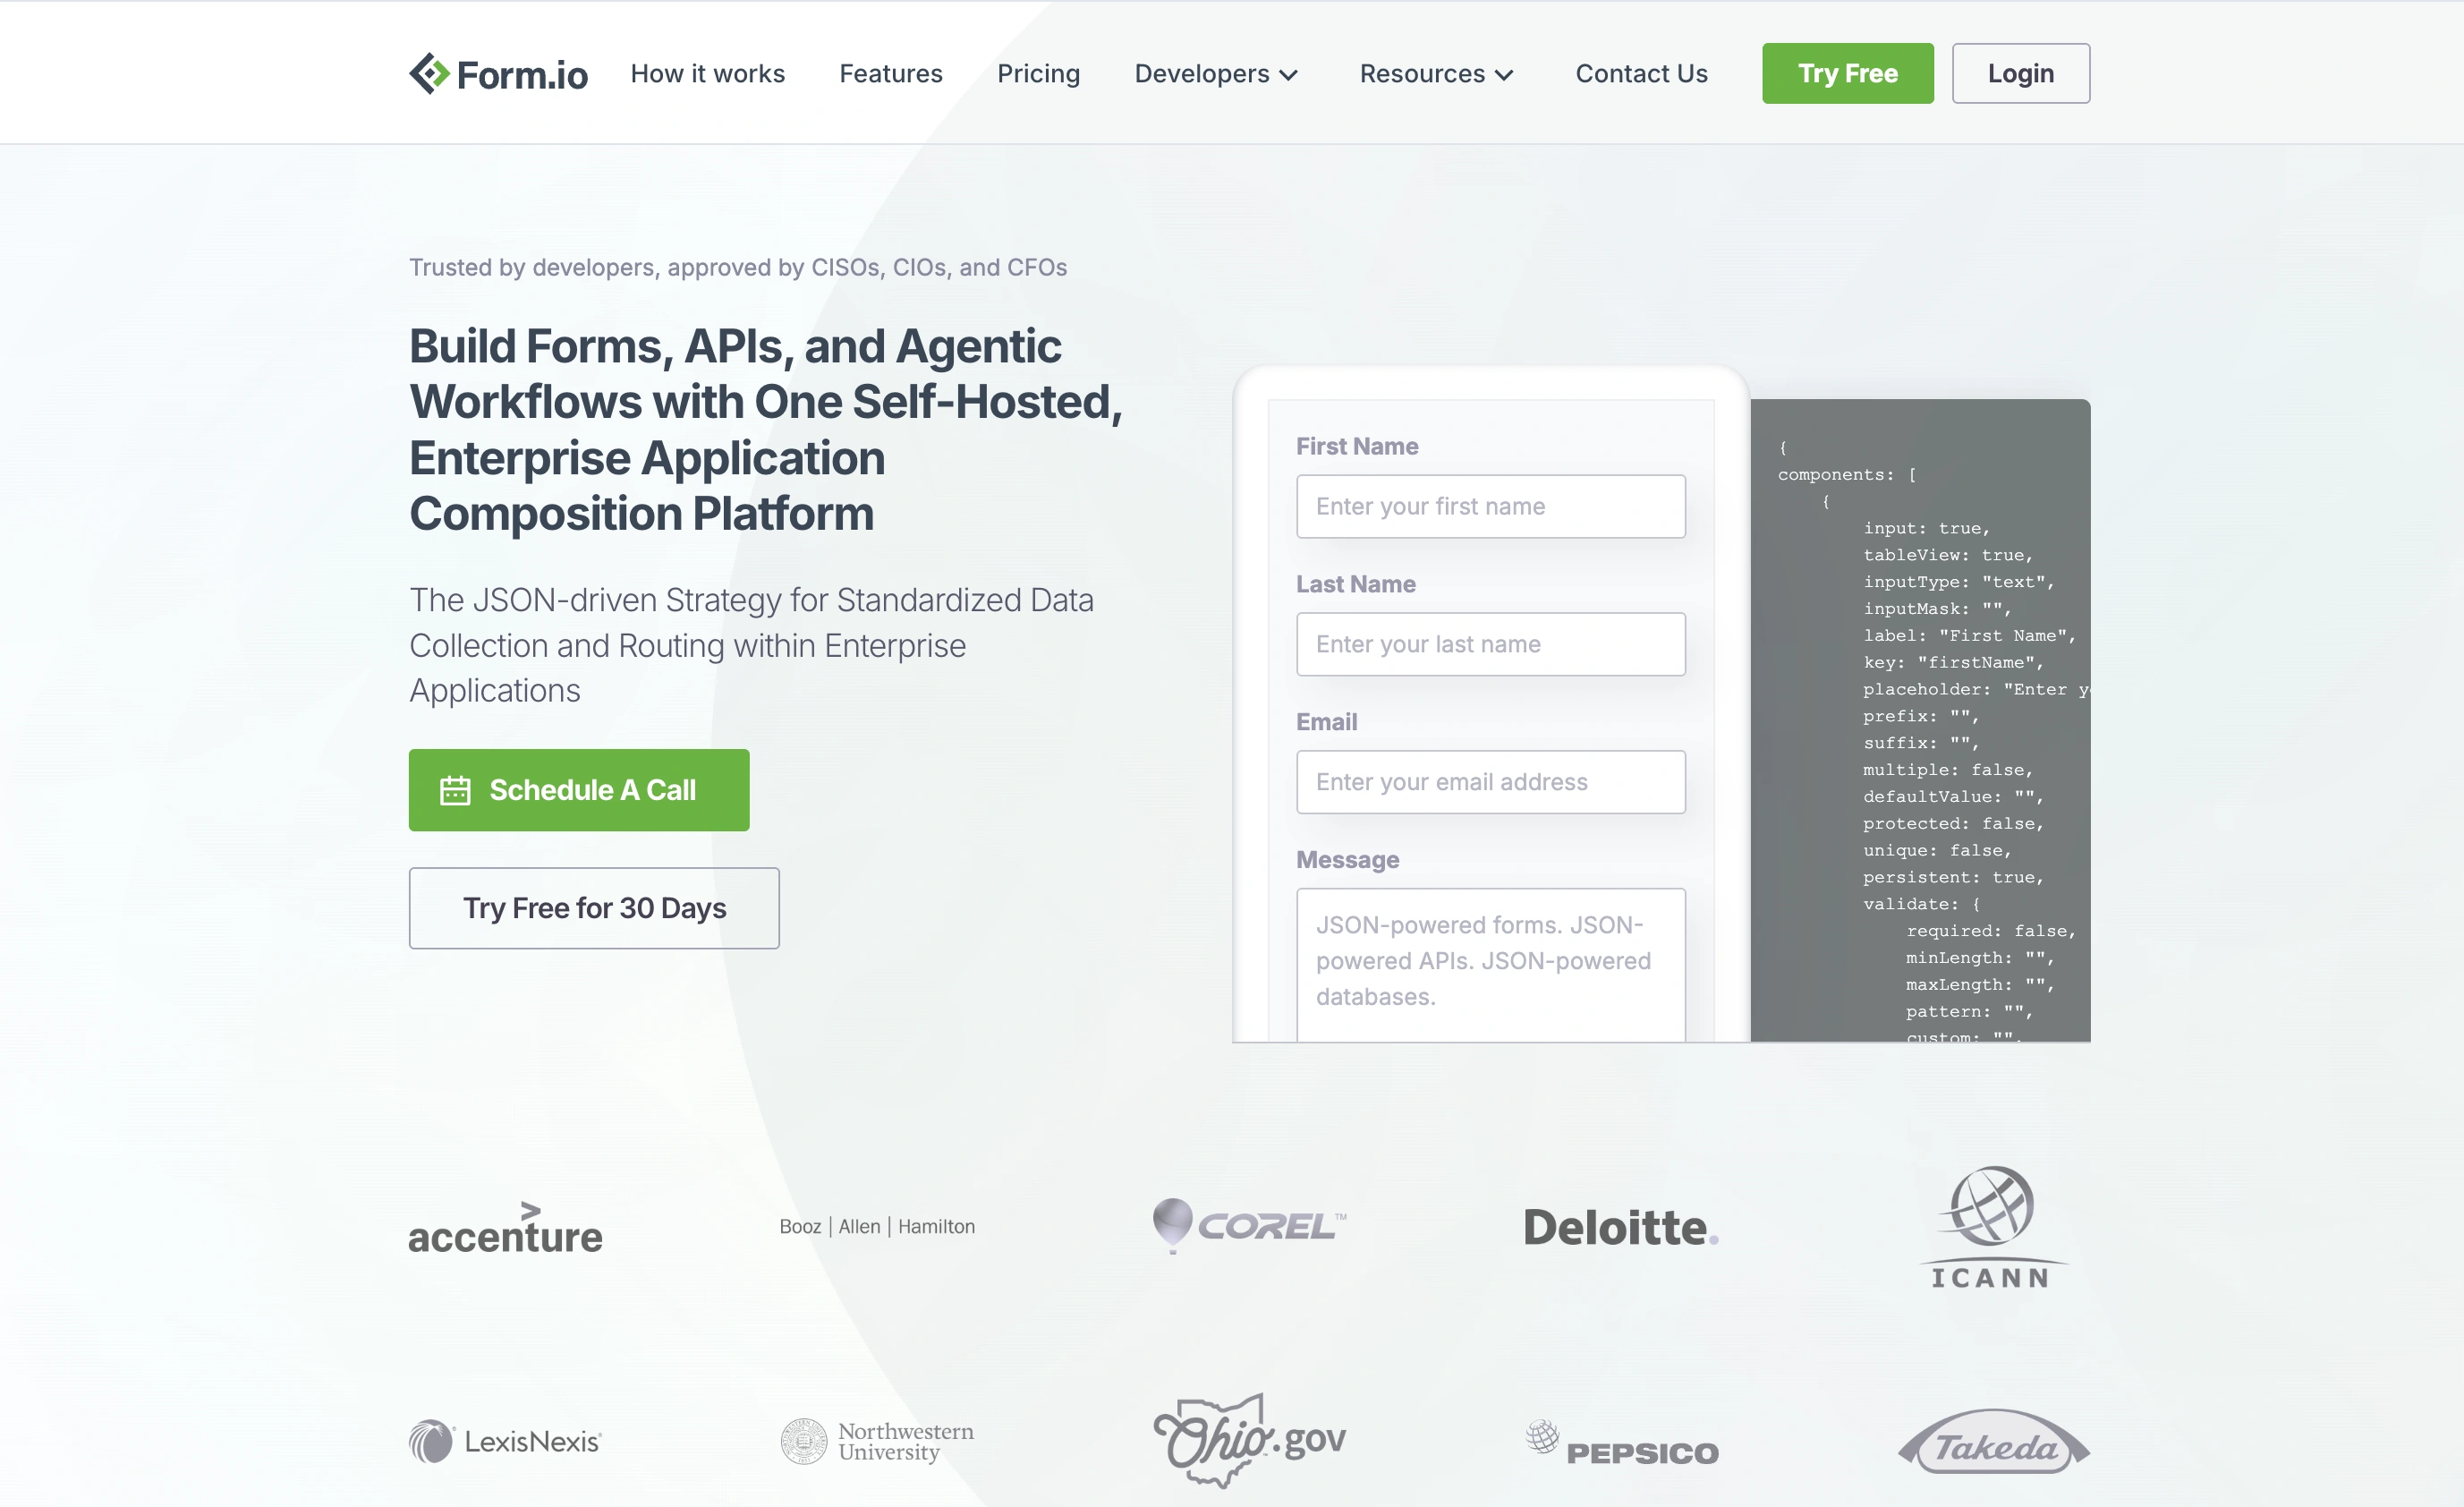The width and height of the screenshot is (2464, 1507).
Task: Click the Accenture logo
Action: pyautogui.click(x=505, y=1228)
